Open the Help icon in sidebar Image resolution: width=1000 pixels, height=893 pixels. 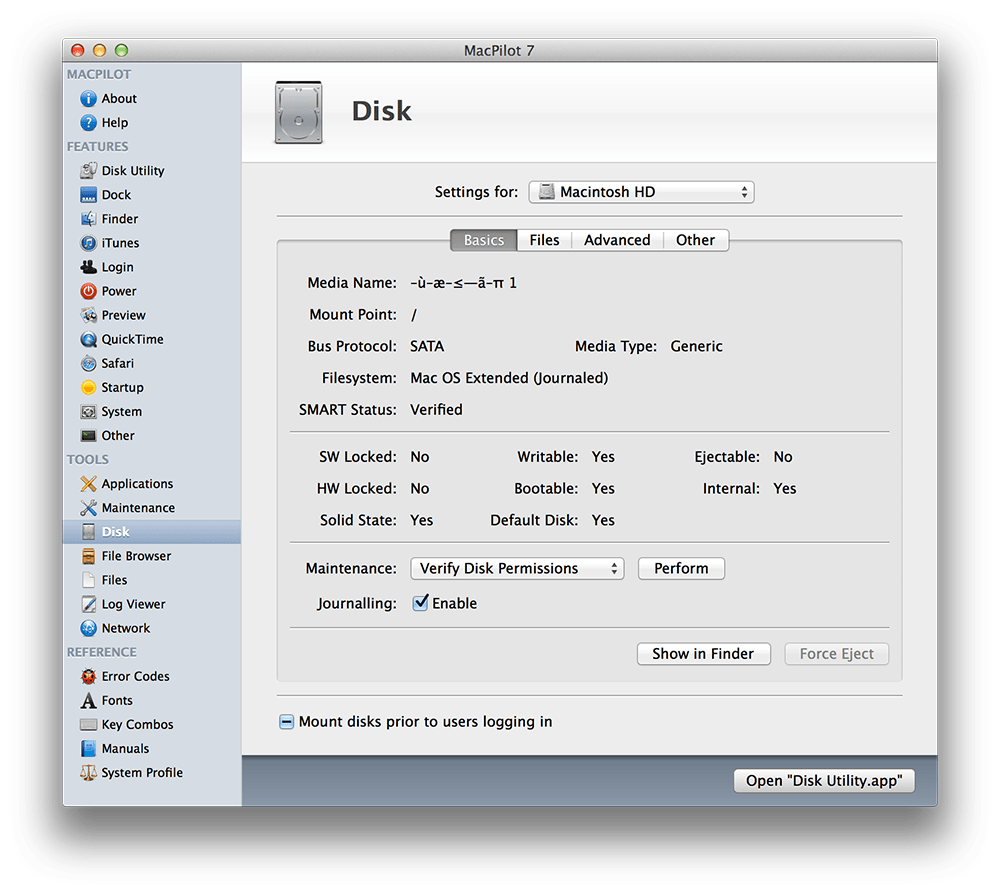click(x=88, y=122)
